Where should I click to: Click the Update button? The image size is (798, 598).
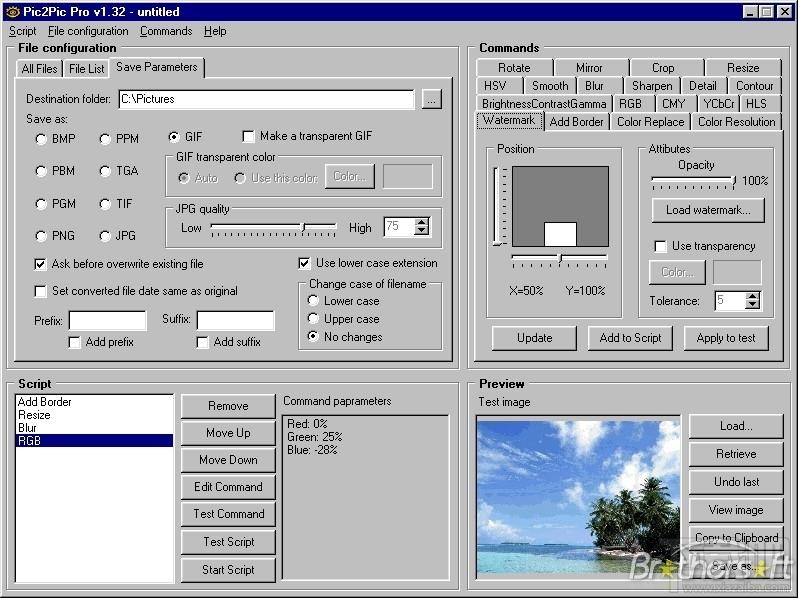(534, 338)
